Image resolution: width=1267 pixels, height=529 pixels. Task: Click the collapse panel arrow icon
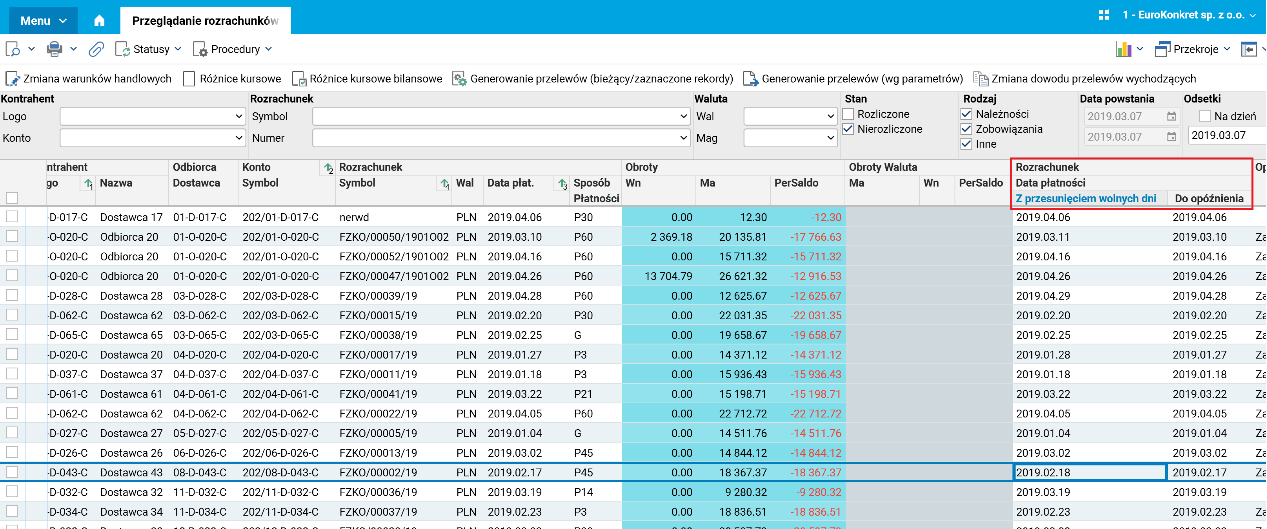pos(1249,48)
